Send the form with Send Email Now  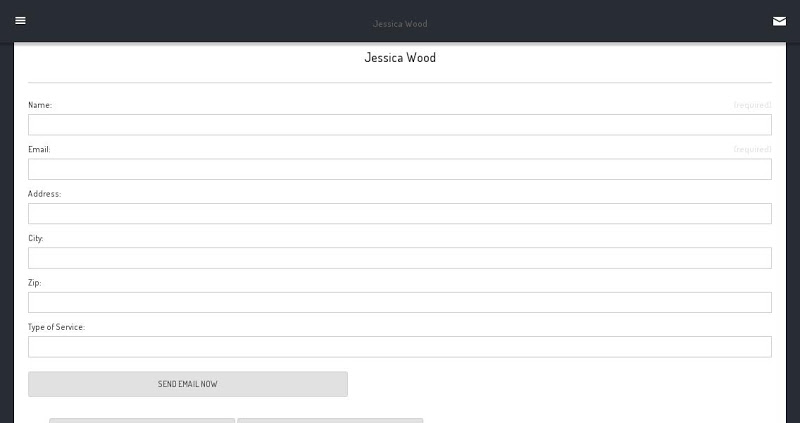coord(188,384)
